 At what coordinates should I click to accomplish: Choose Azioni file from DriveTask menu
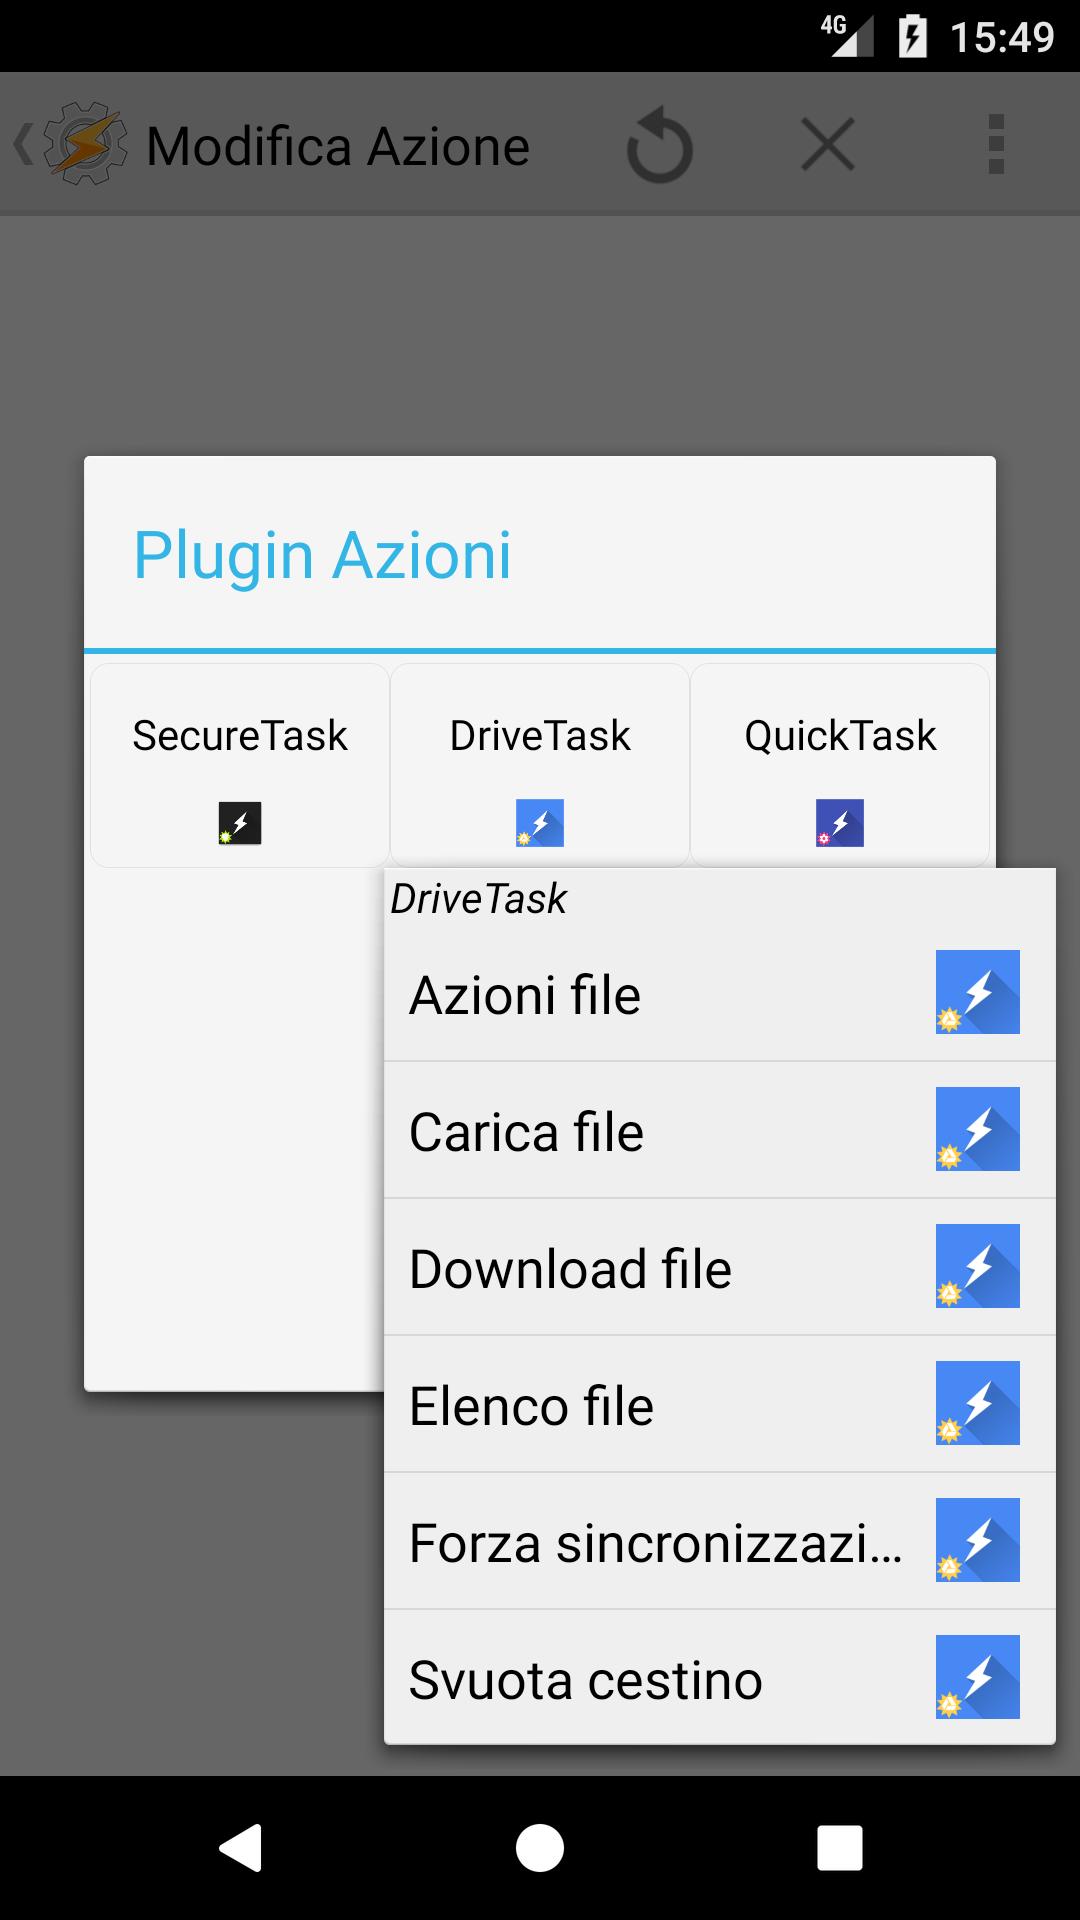(720, 995)
